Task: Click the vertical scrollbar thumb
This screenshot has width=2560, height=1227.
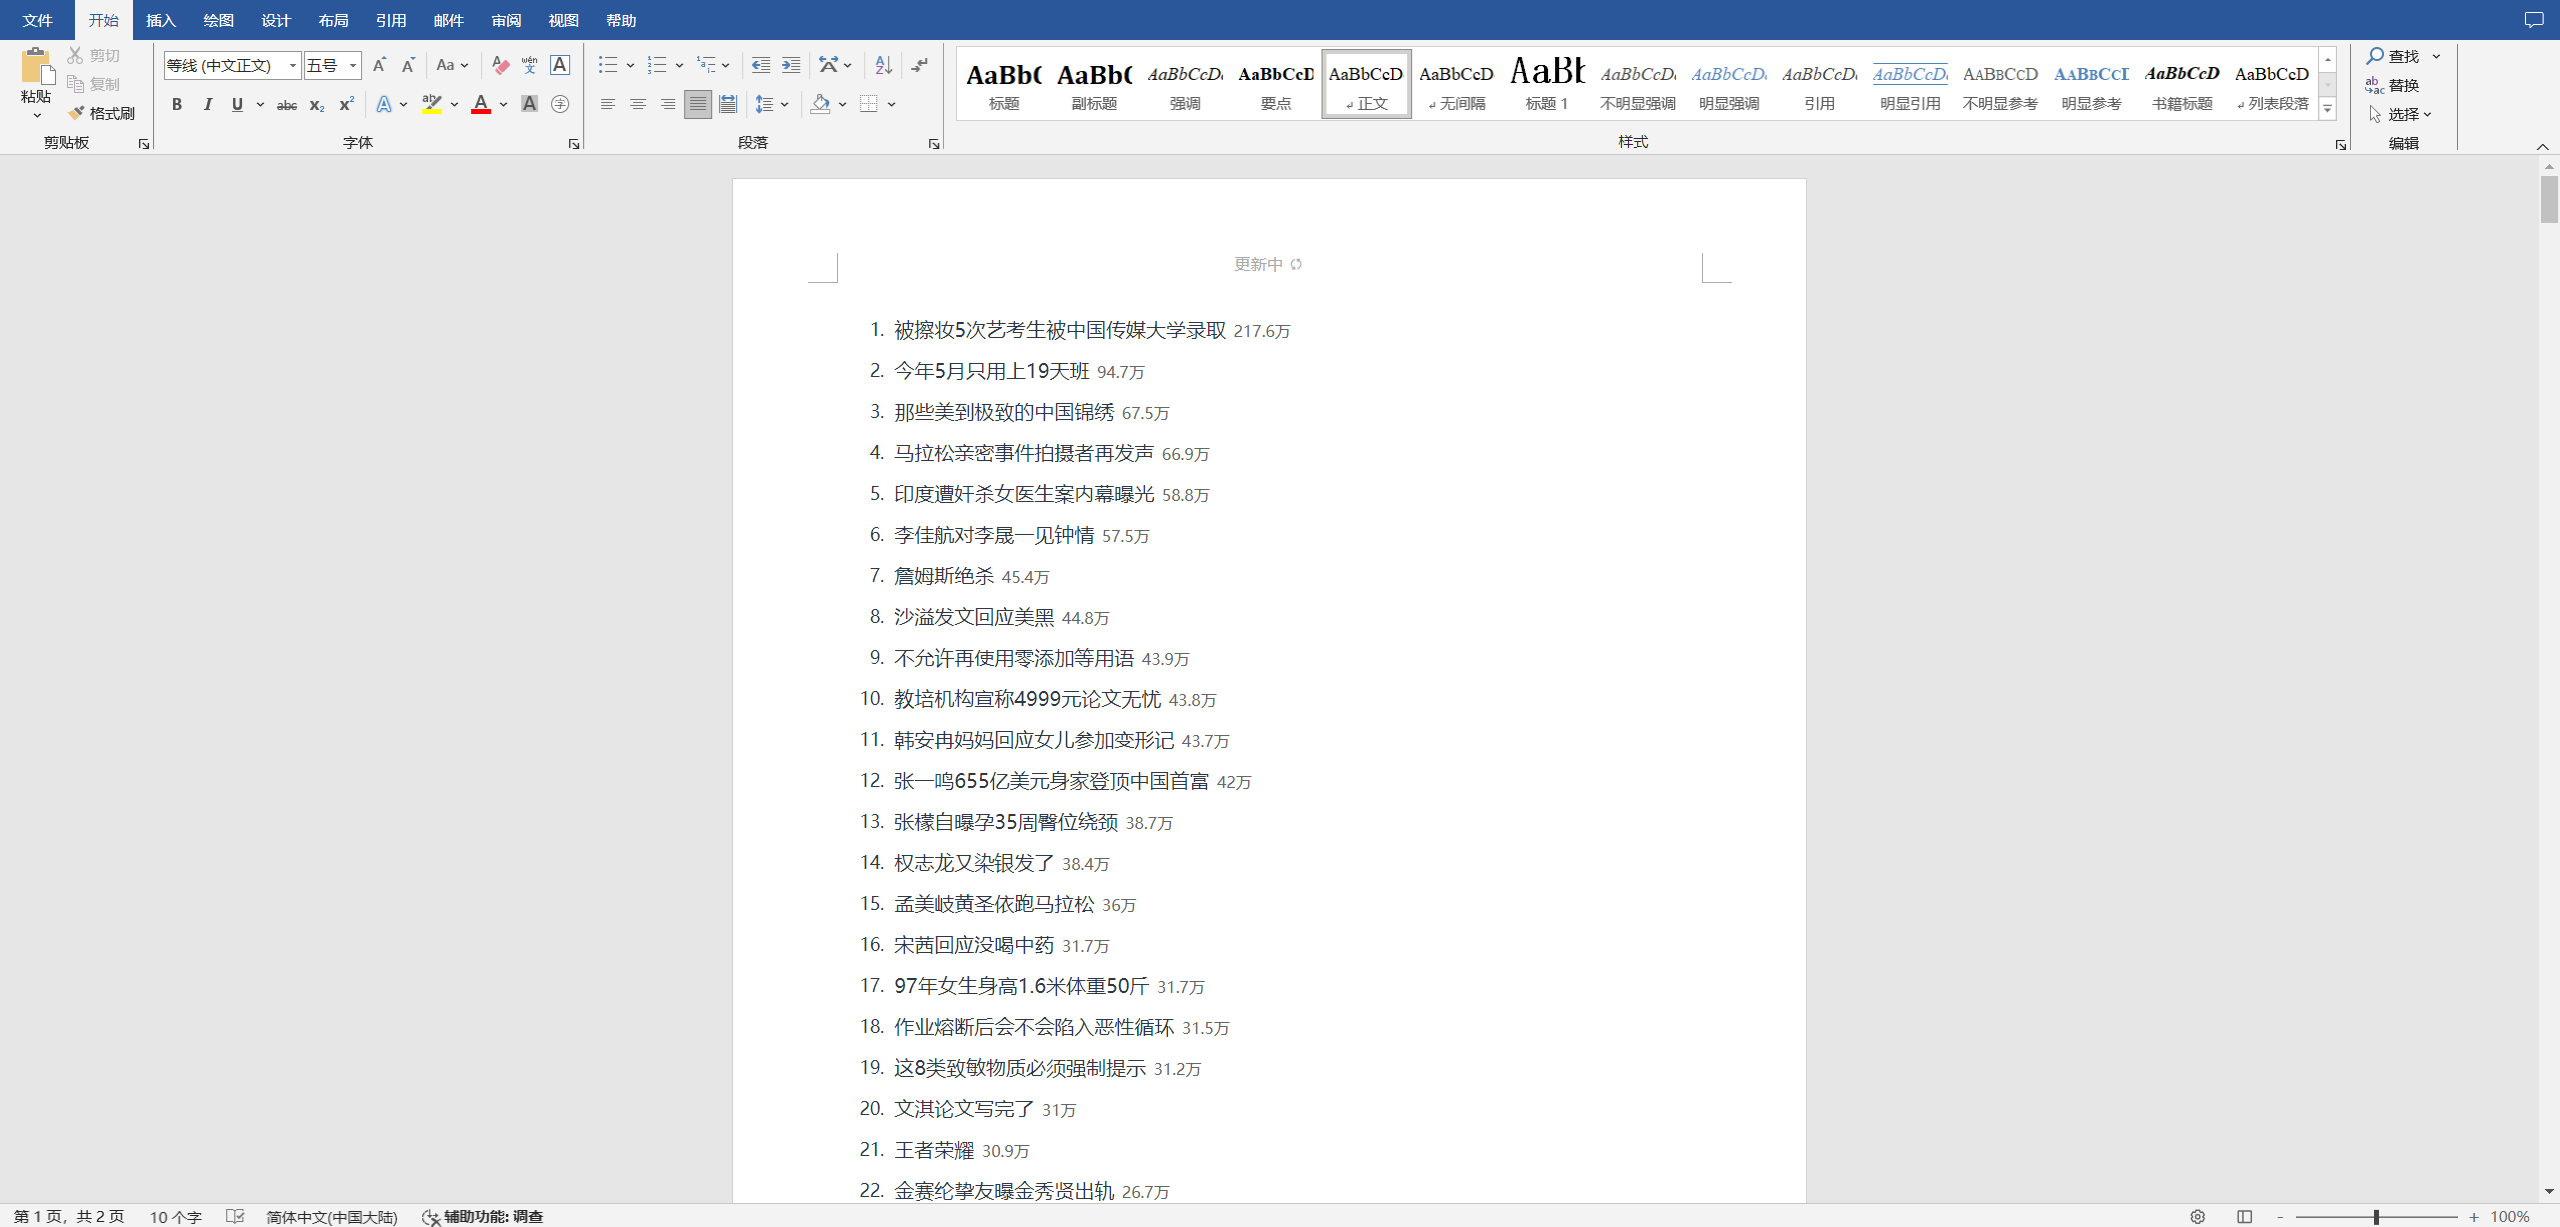Action: click(x=2549, y=200)
